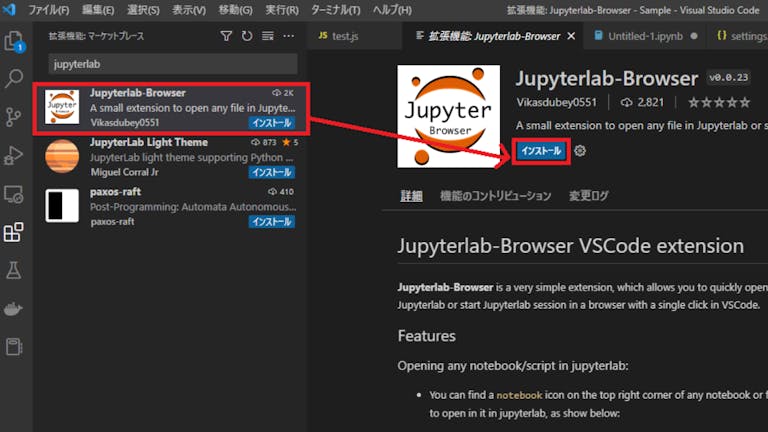Screen dimensions: 768x432
Task: Click the Features heading in readme
Action: (427, 336)
